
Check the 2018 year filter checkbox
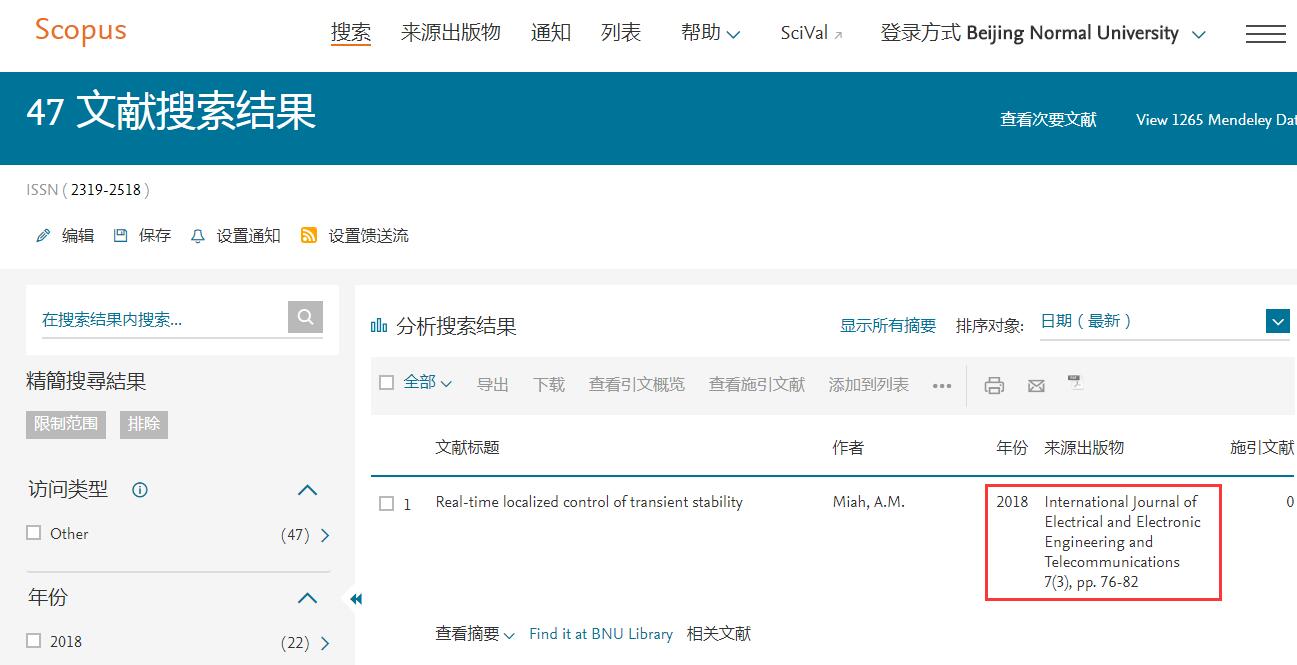click(34, 641)
